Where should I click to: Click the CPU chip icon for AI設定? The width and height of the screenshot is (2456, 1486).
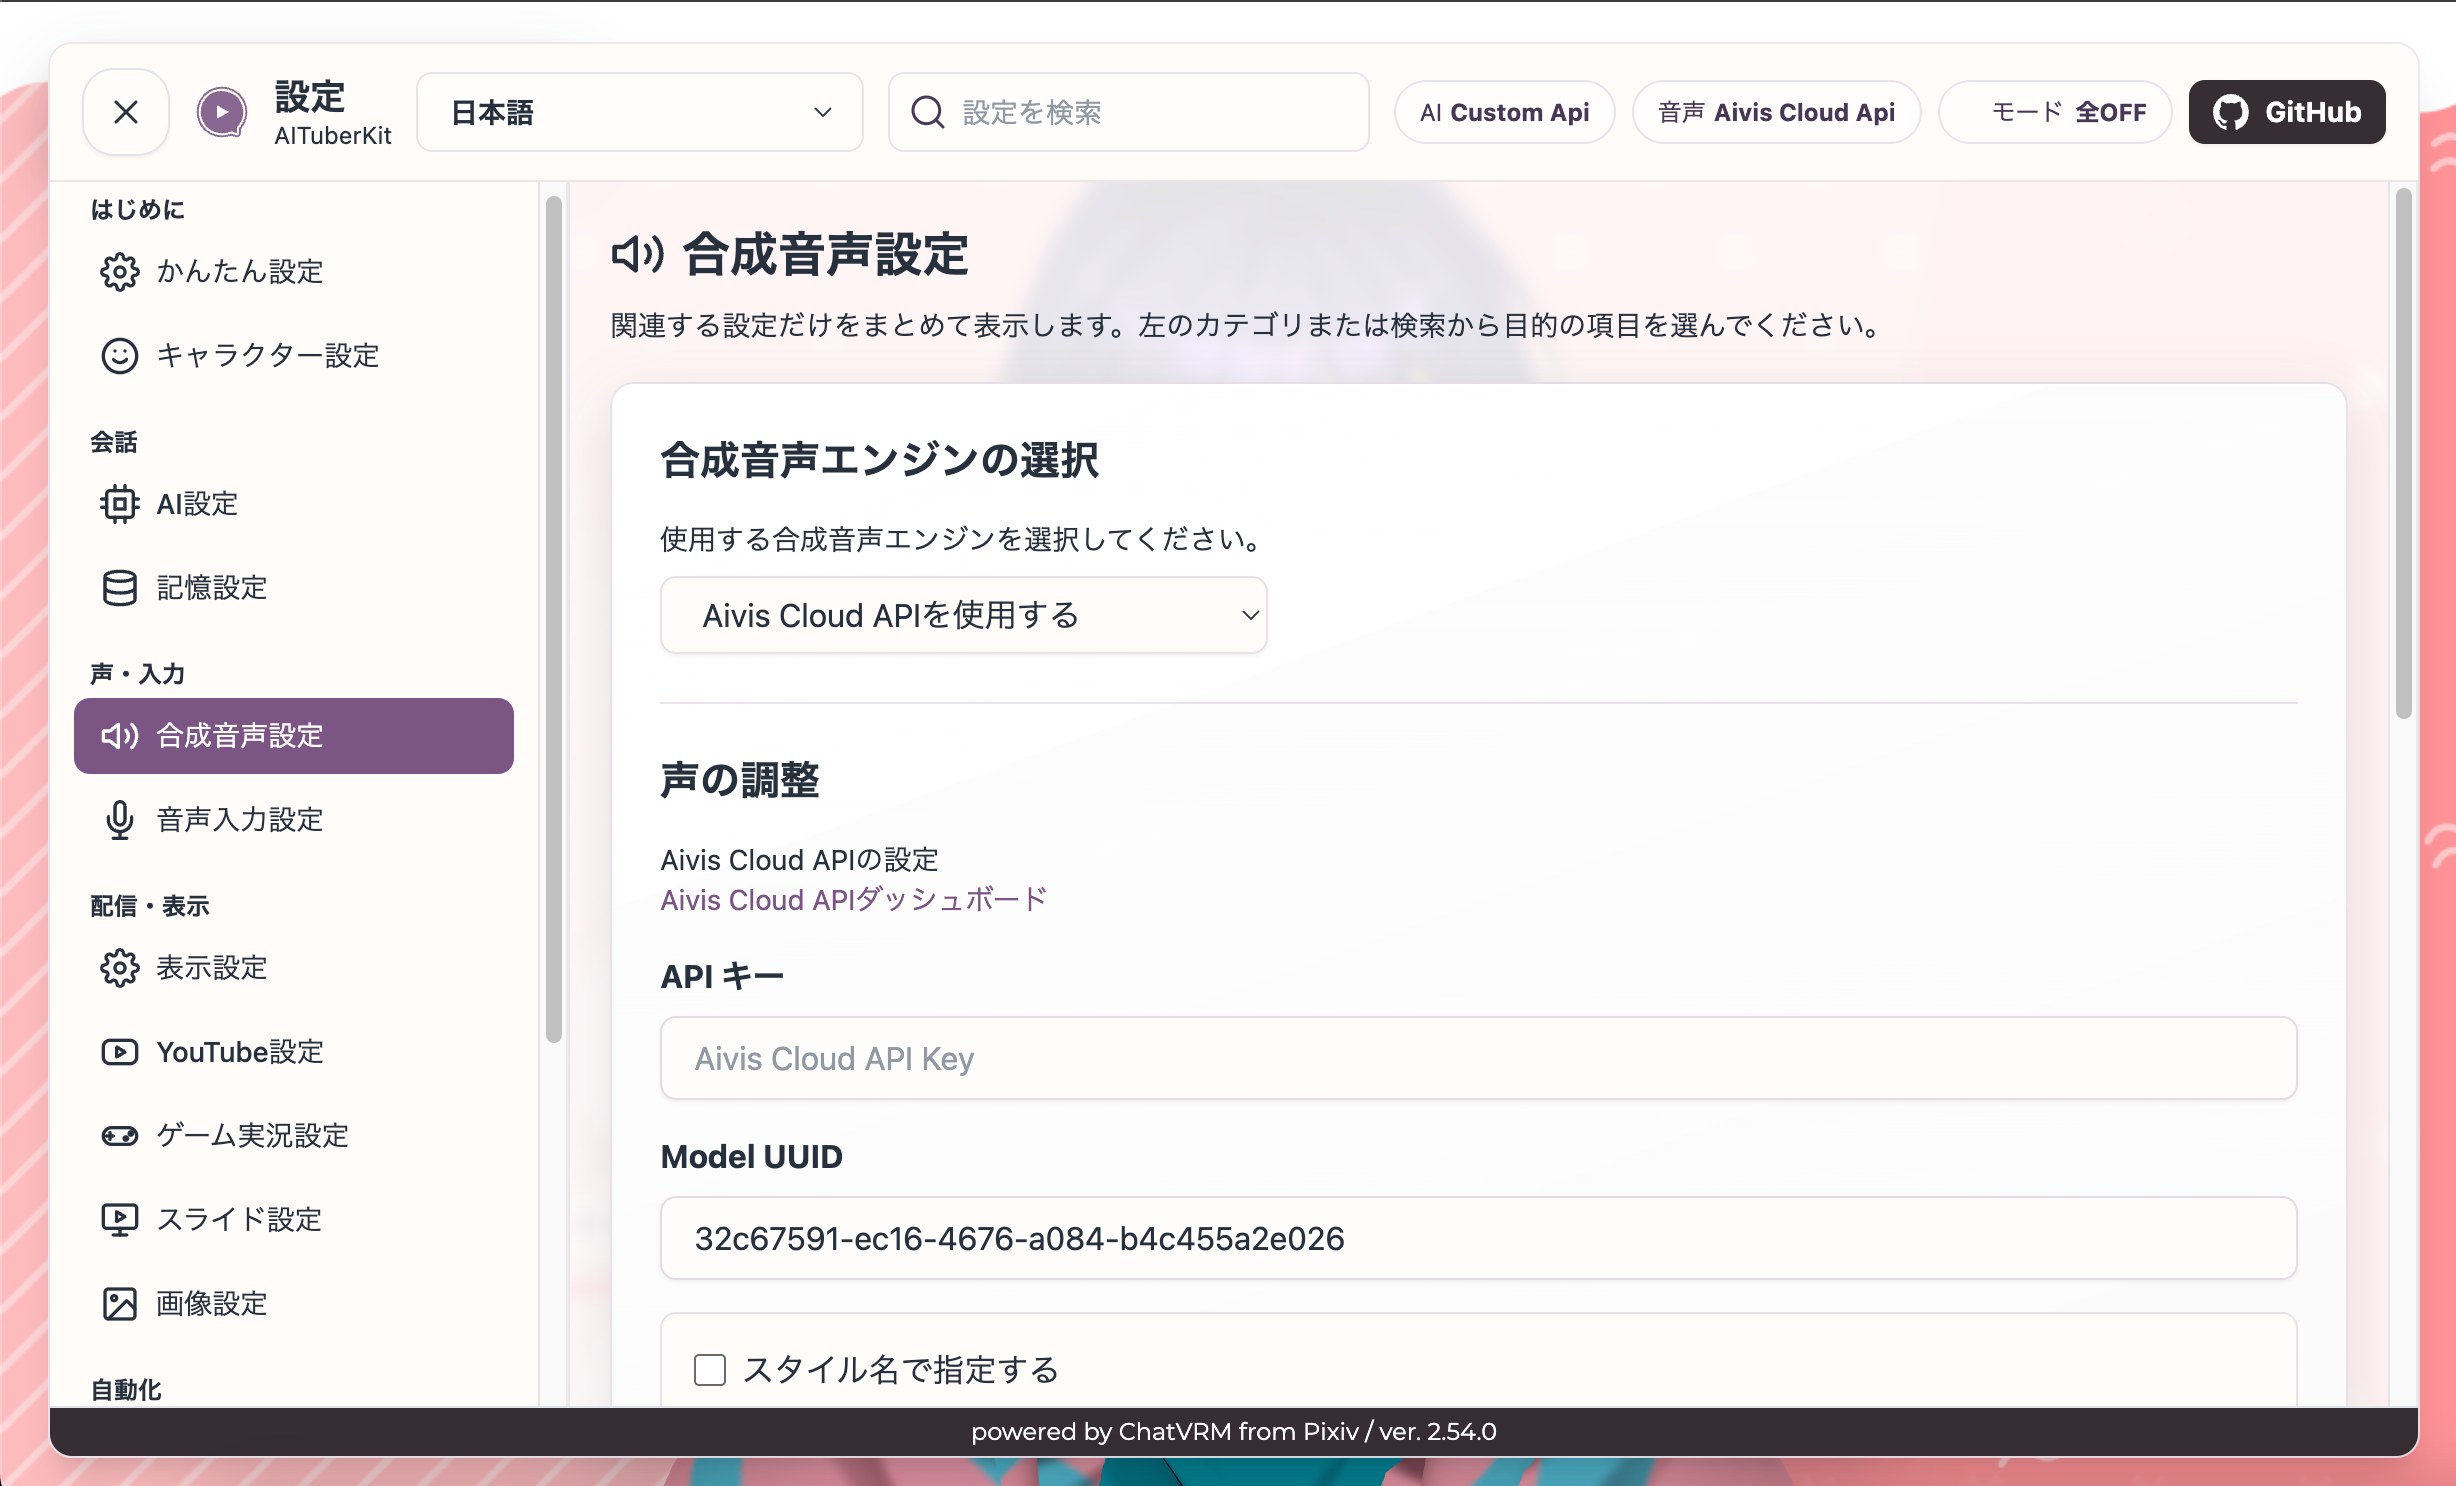tap(120, 503)
